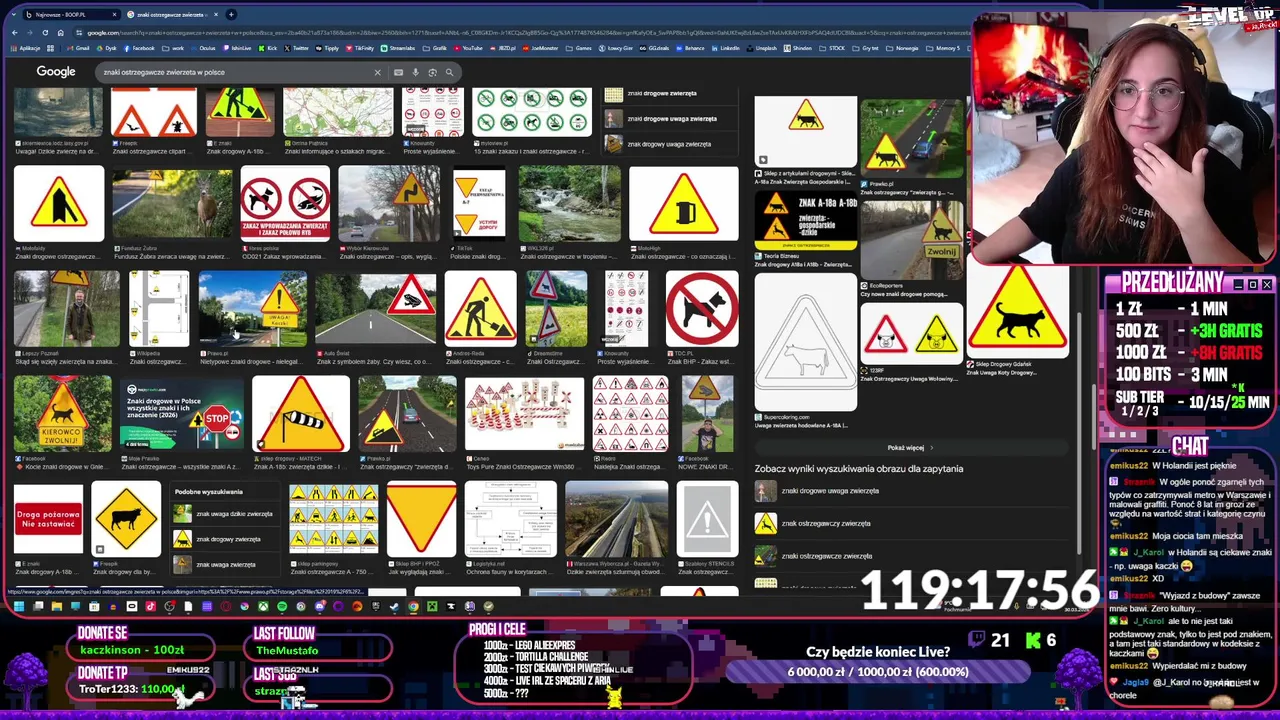Open the yellow diamond cow sign thumbnail
The width and height of the screenshot is (1280, 720).
[x=126, y=520]
